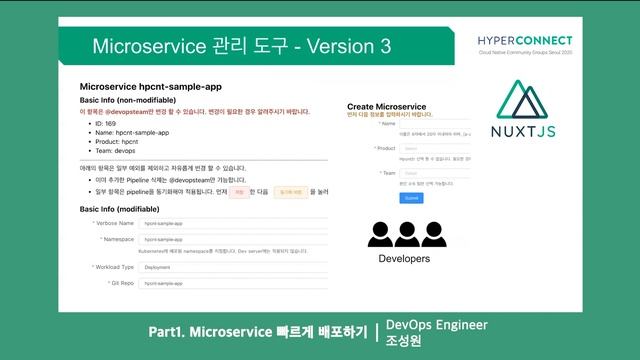Click the speaker name '조성원'
Viewport: 640px width, 360px height.
tap(403, 340)
